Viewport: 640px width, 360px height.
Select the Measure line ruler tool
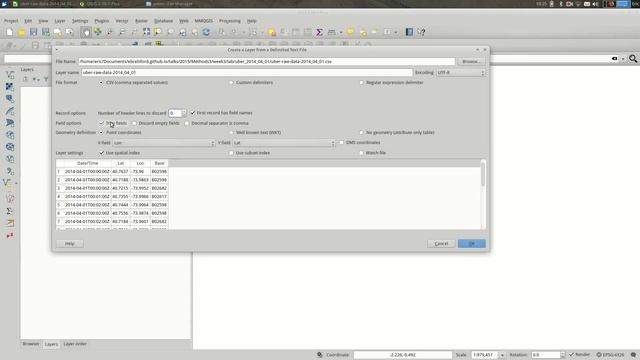pos(332,32)
